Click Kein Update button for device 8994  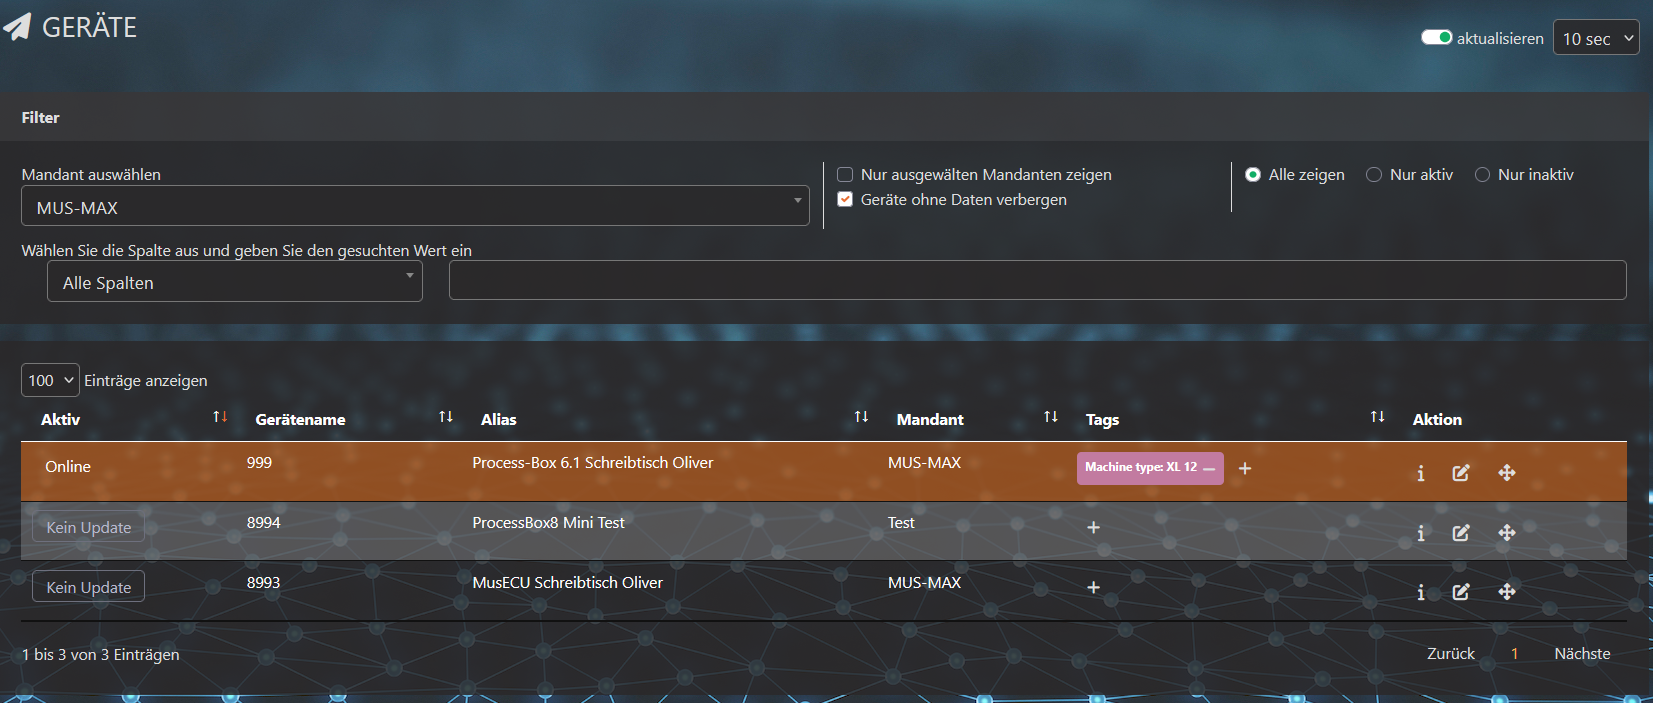88,527
